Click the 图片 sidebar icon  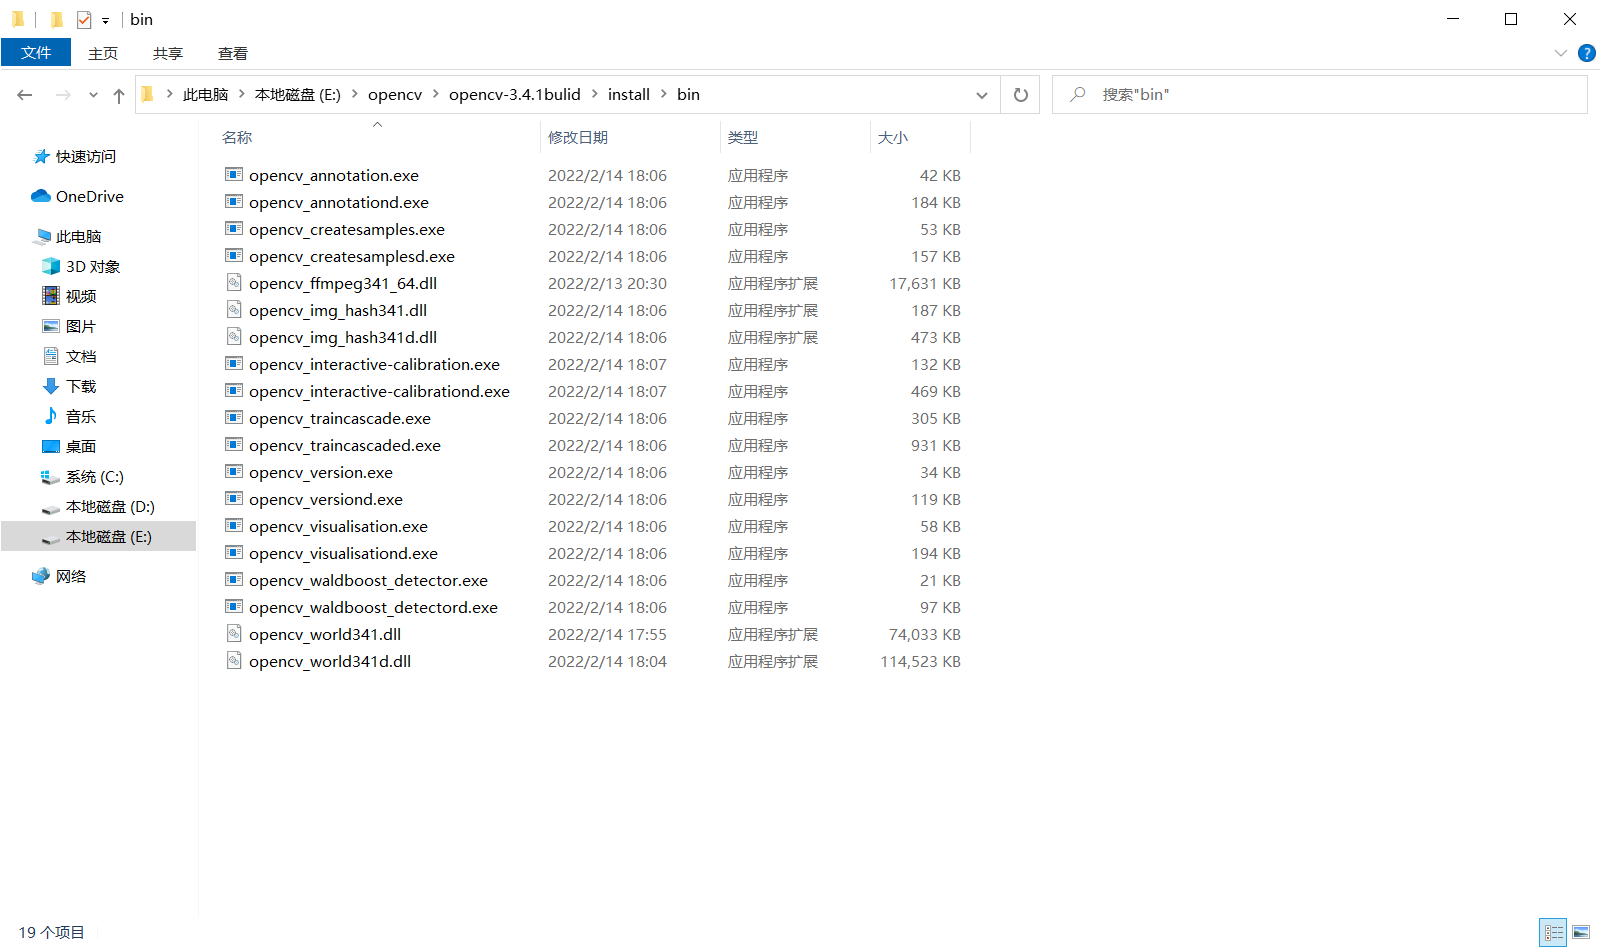pos(51,326)
